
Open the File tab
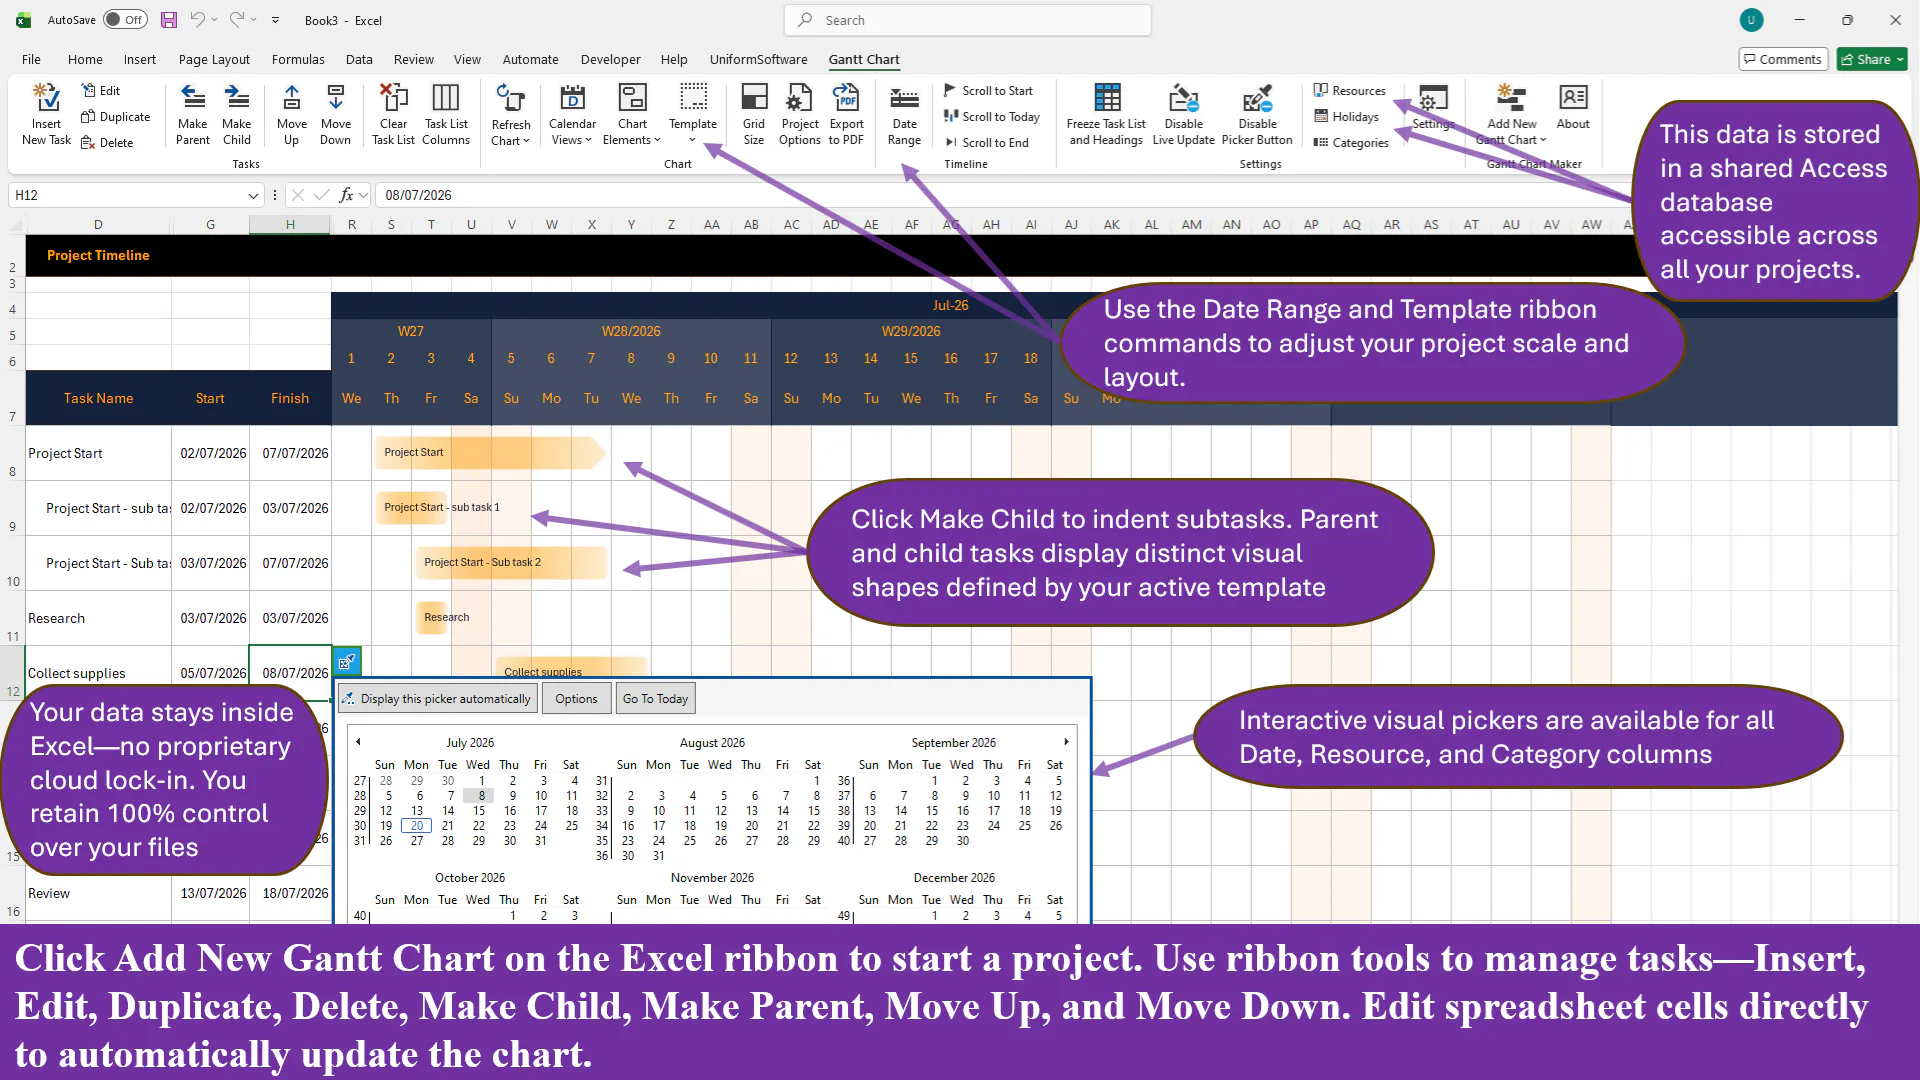tap(31, 59)
